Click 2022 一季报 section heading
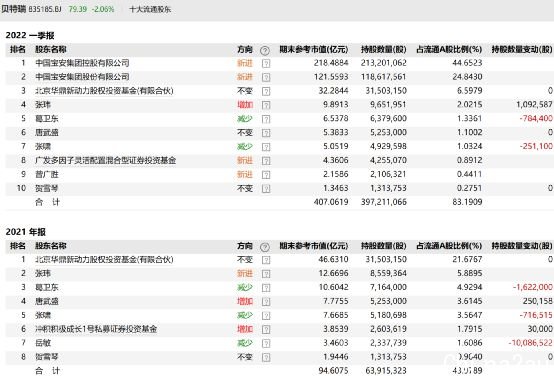Screen dimensions: 554x376 coord(30,35)
